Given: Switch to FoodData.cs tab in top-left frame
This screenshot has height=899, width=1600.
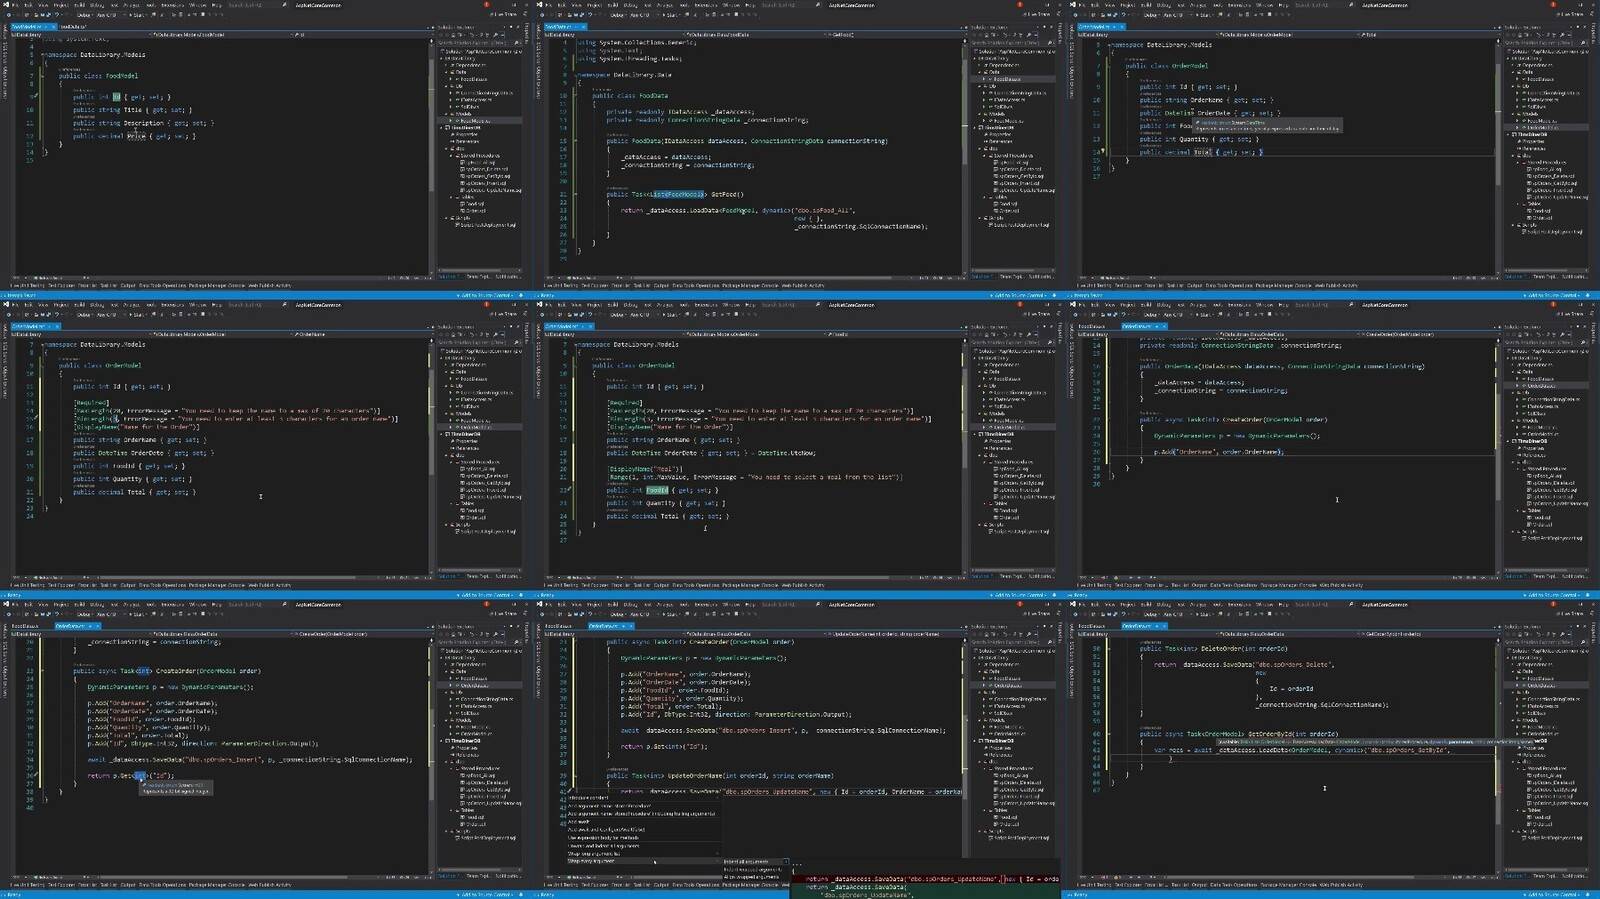Looking at the screenshot, I should point(73,27).
